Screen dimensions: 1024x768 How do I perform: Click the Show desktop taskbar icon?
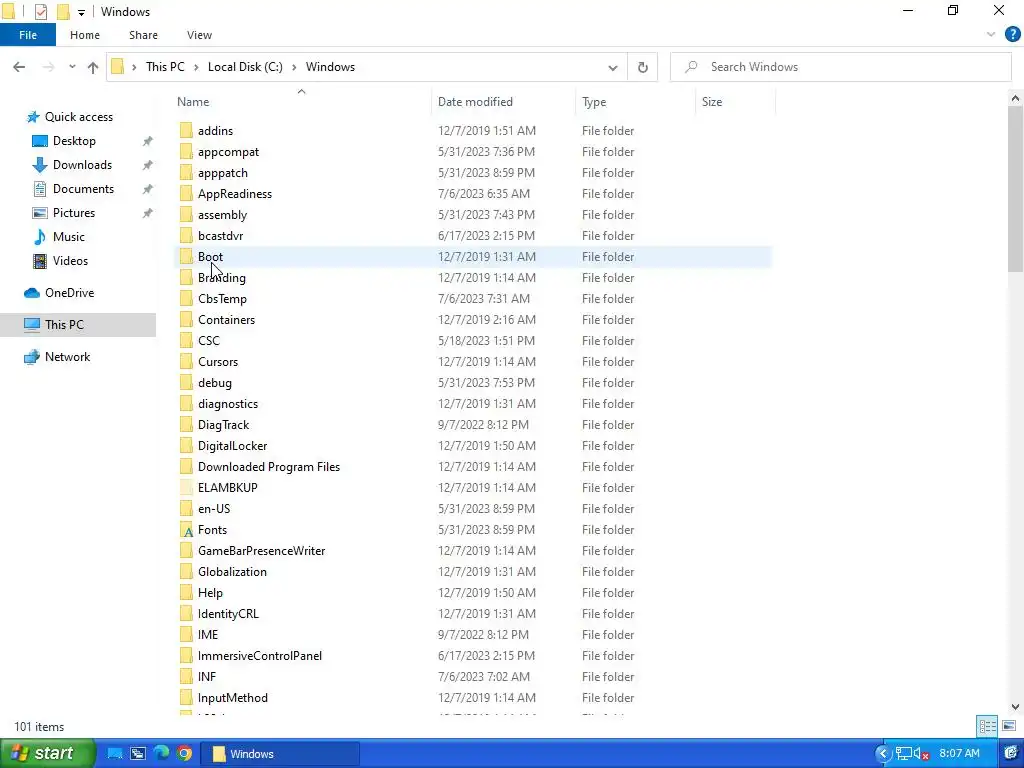point(115,754)
